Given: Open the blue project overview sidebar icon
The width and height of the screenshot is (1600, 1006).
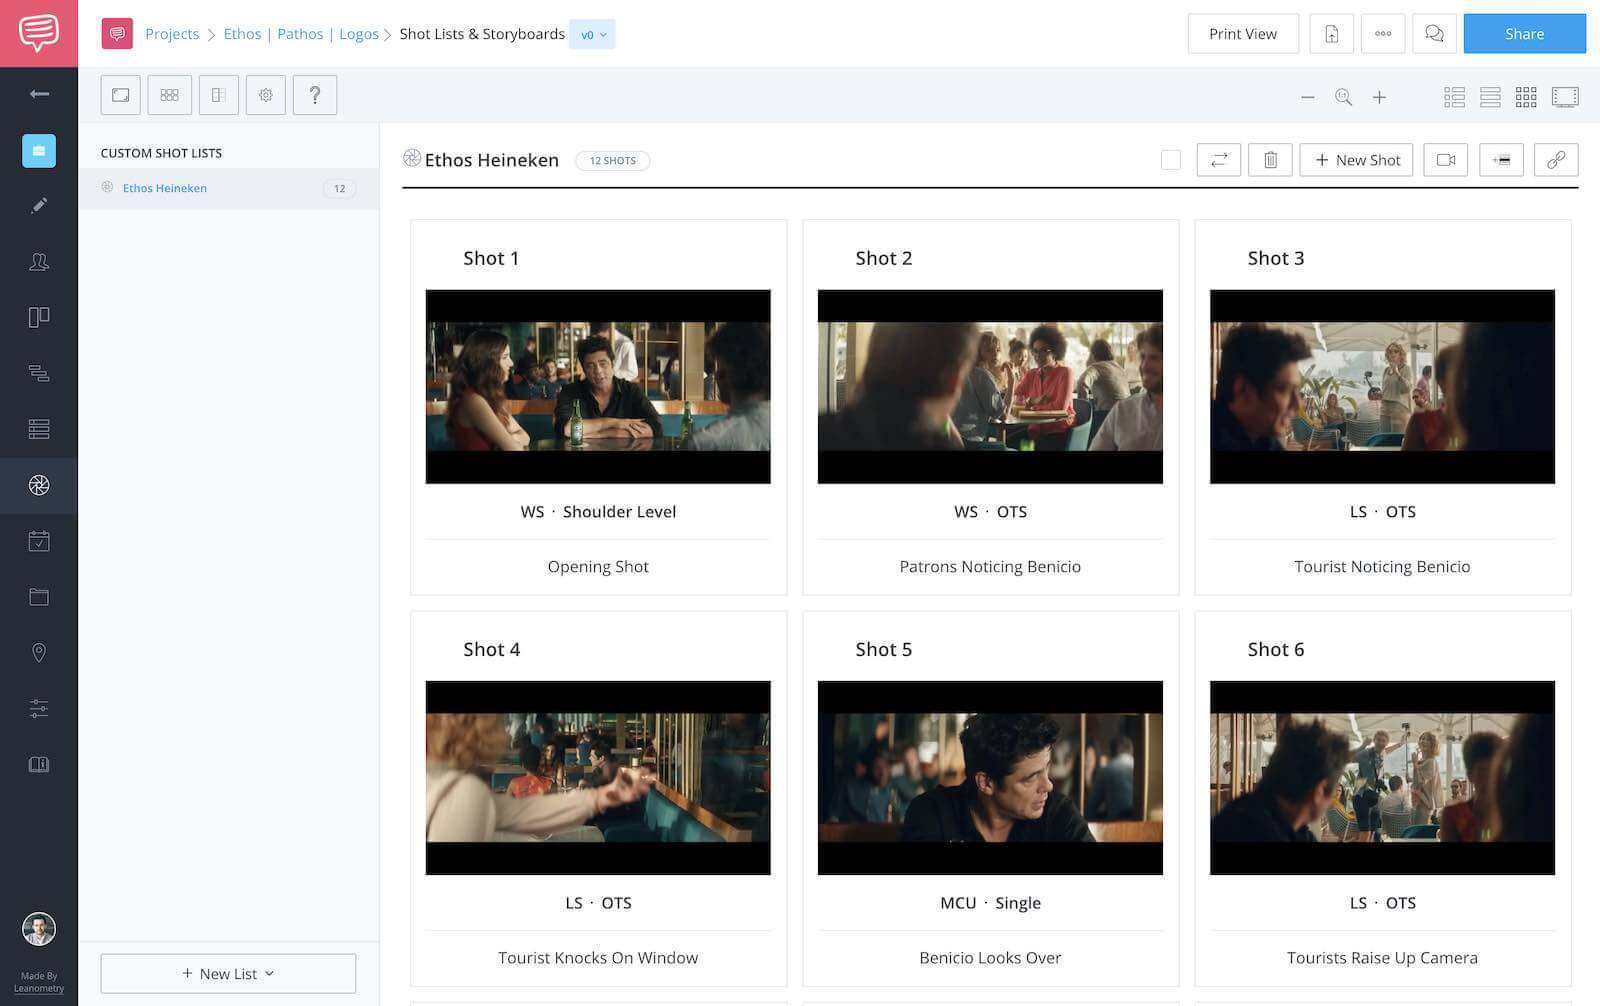Looking at the screenshot, I should click(39, 151).
